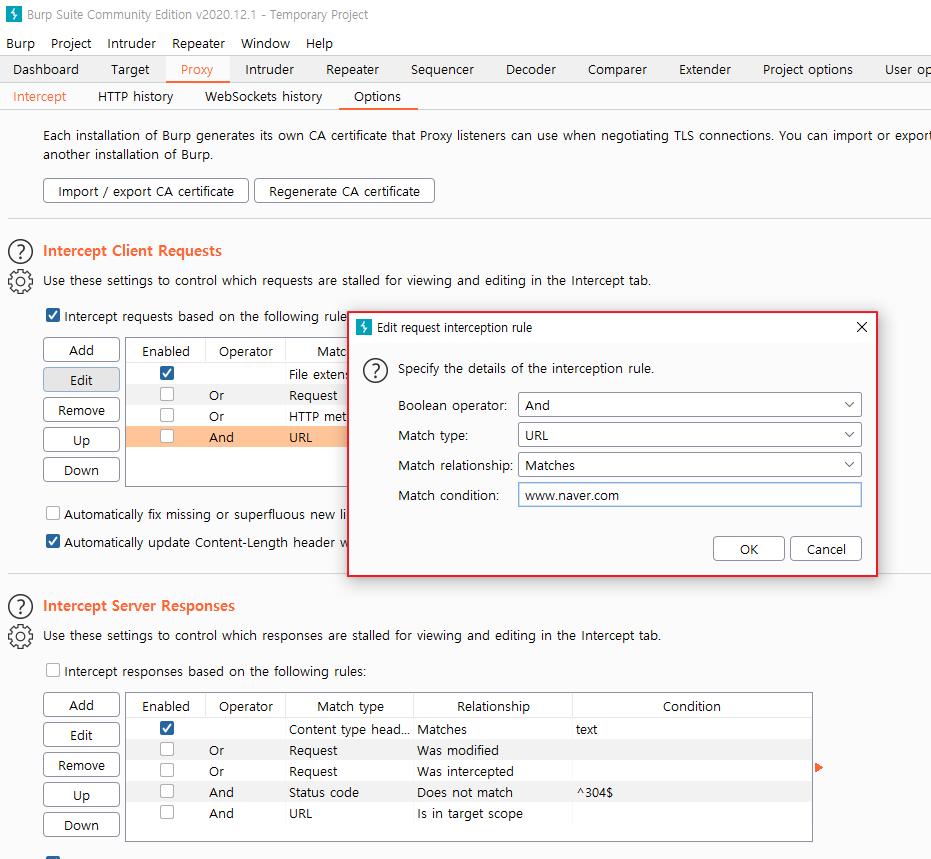Click Down in Intercept Server Responses
Viewport: 931px width, 859px height.
coord(81,825)
